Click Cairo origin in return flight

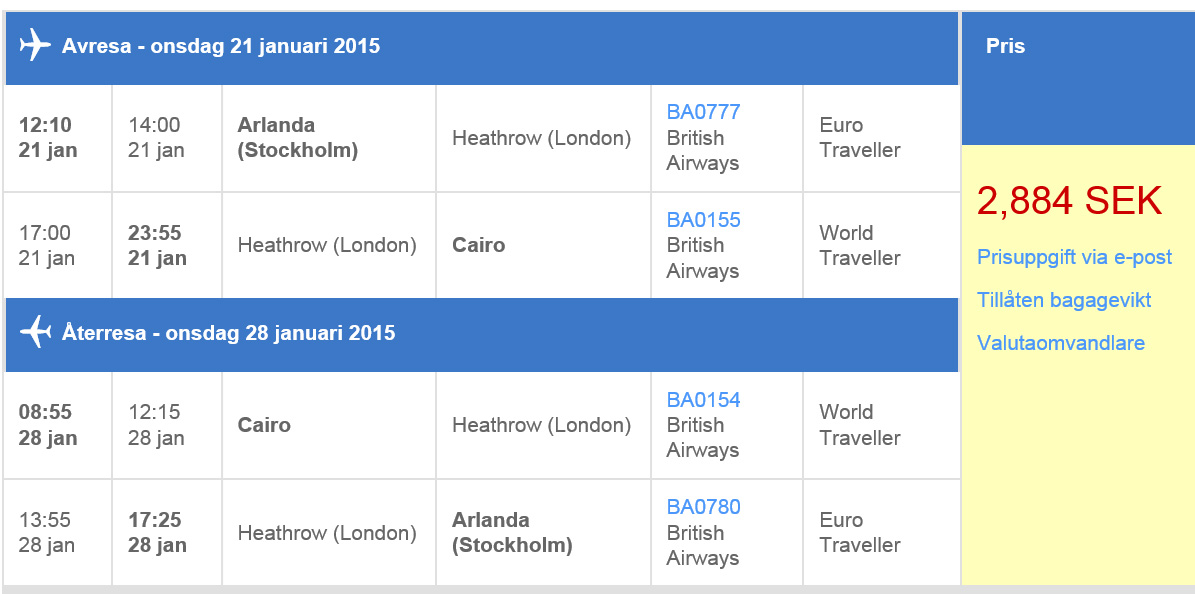coord(264,425)
